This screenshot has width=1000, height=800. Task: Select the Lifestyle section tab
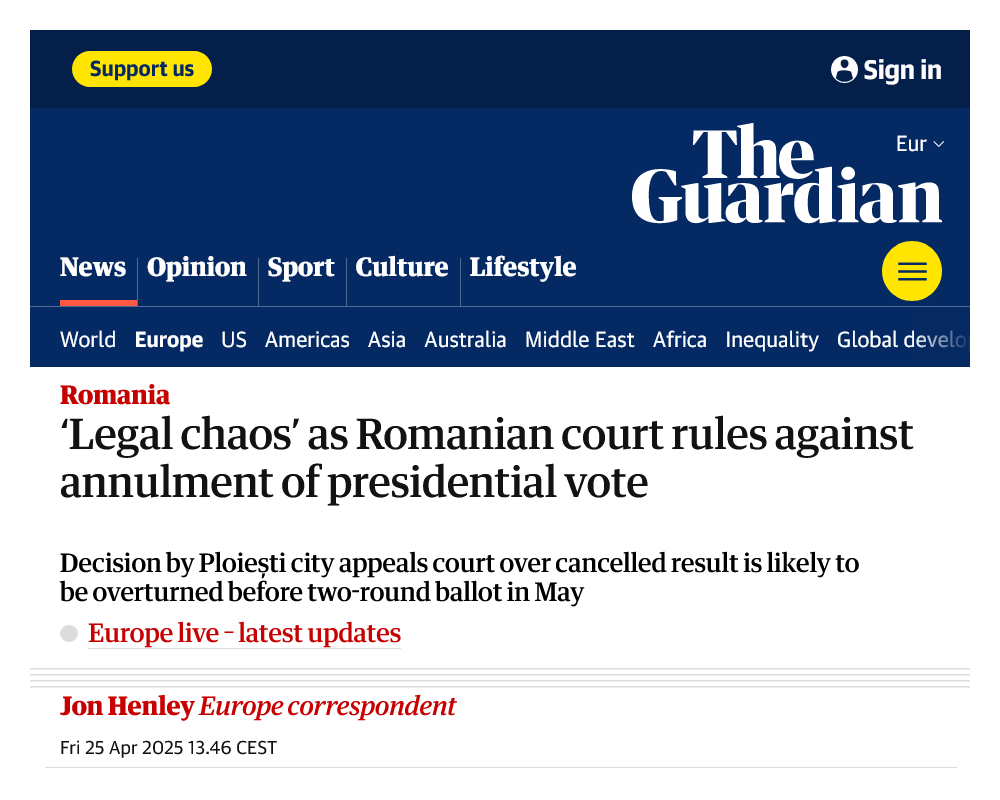tap(523, 267)
